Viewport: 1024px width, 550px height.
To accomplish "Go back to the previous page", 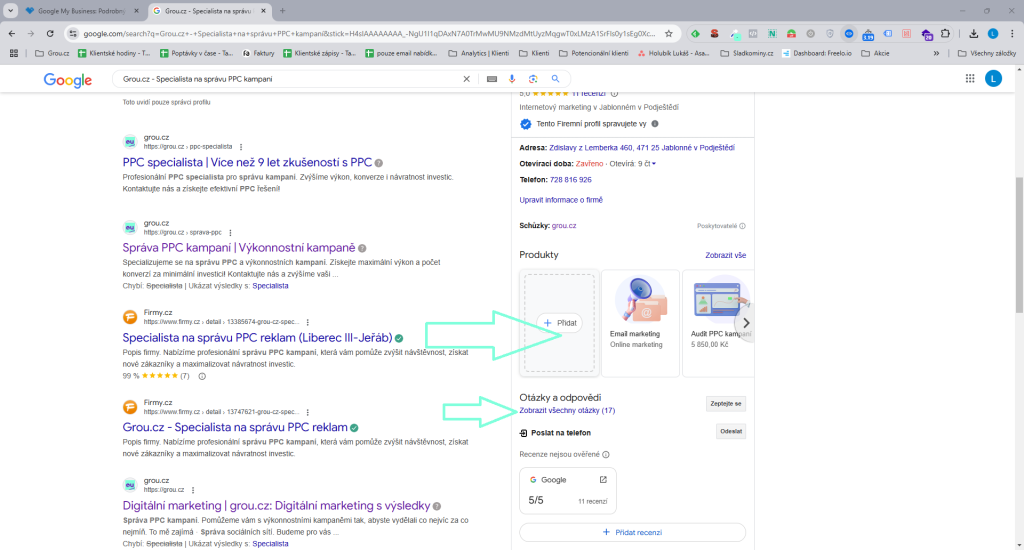I will pyautogui.click(x=12, y=33).
